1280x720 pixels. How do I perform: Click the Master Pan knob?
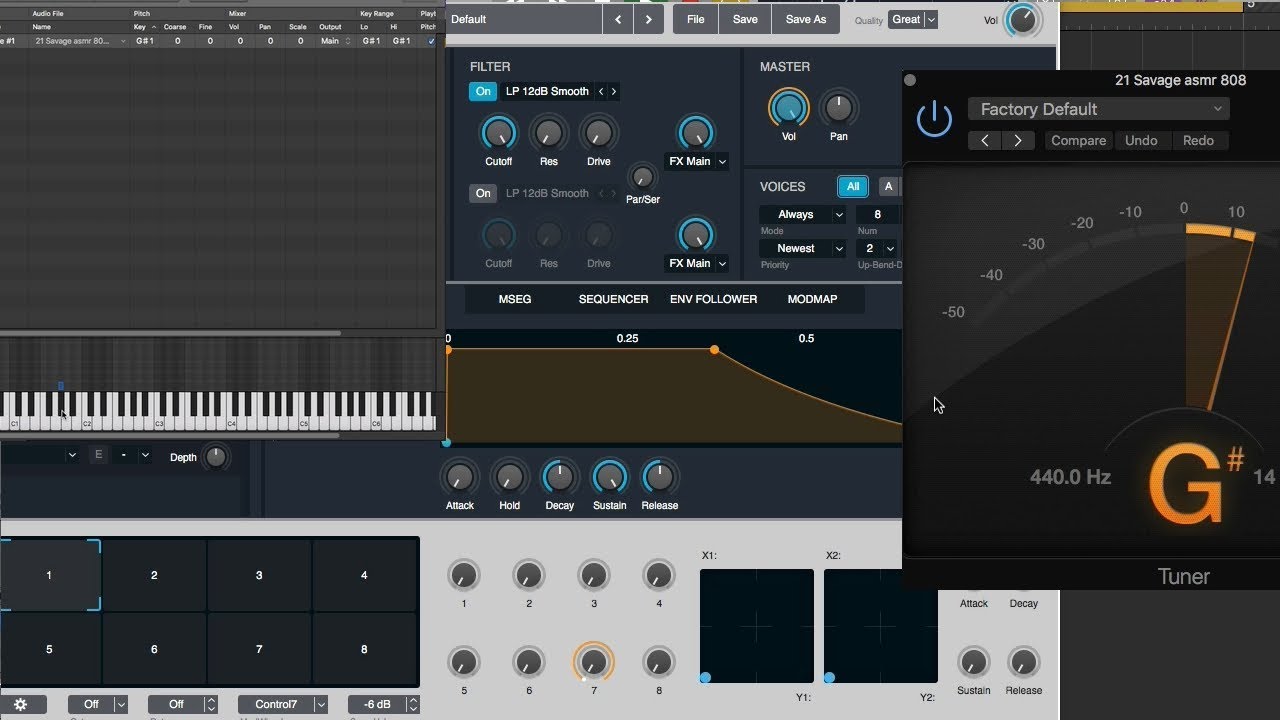(838, 108)
